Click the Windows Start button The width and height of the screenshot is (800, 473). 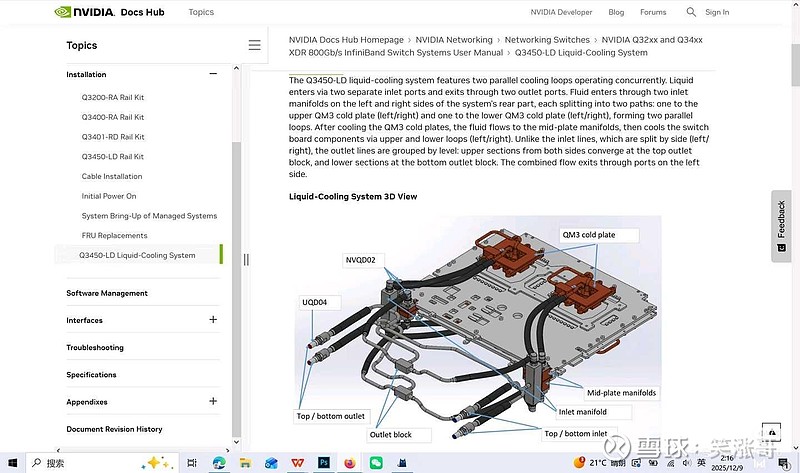[x=12, y=463]
